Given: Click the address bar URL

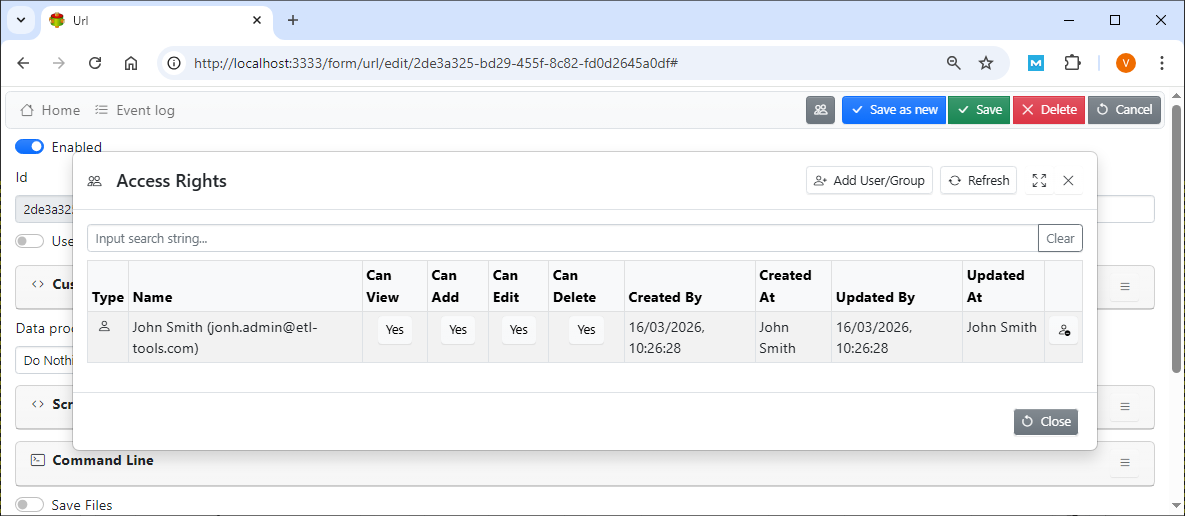Looking at the screenshot, I should click(435, 63).
